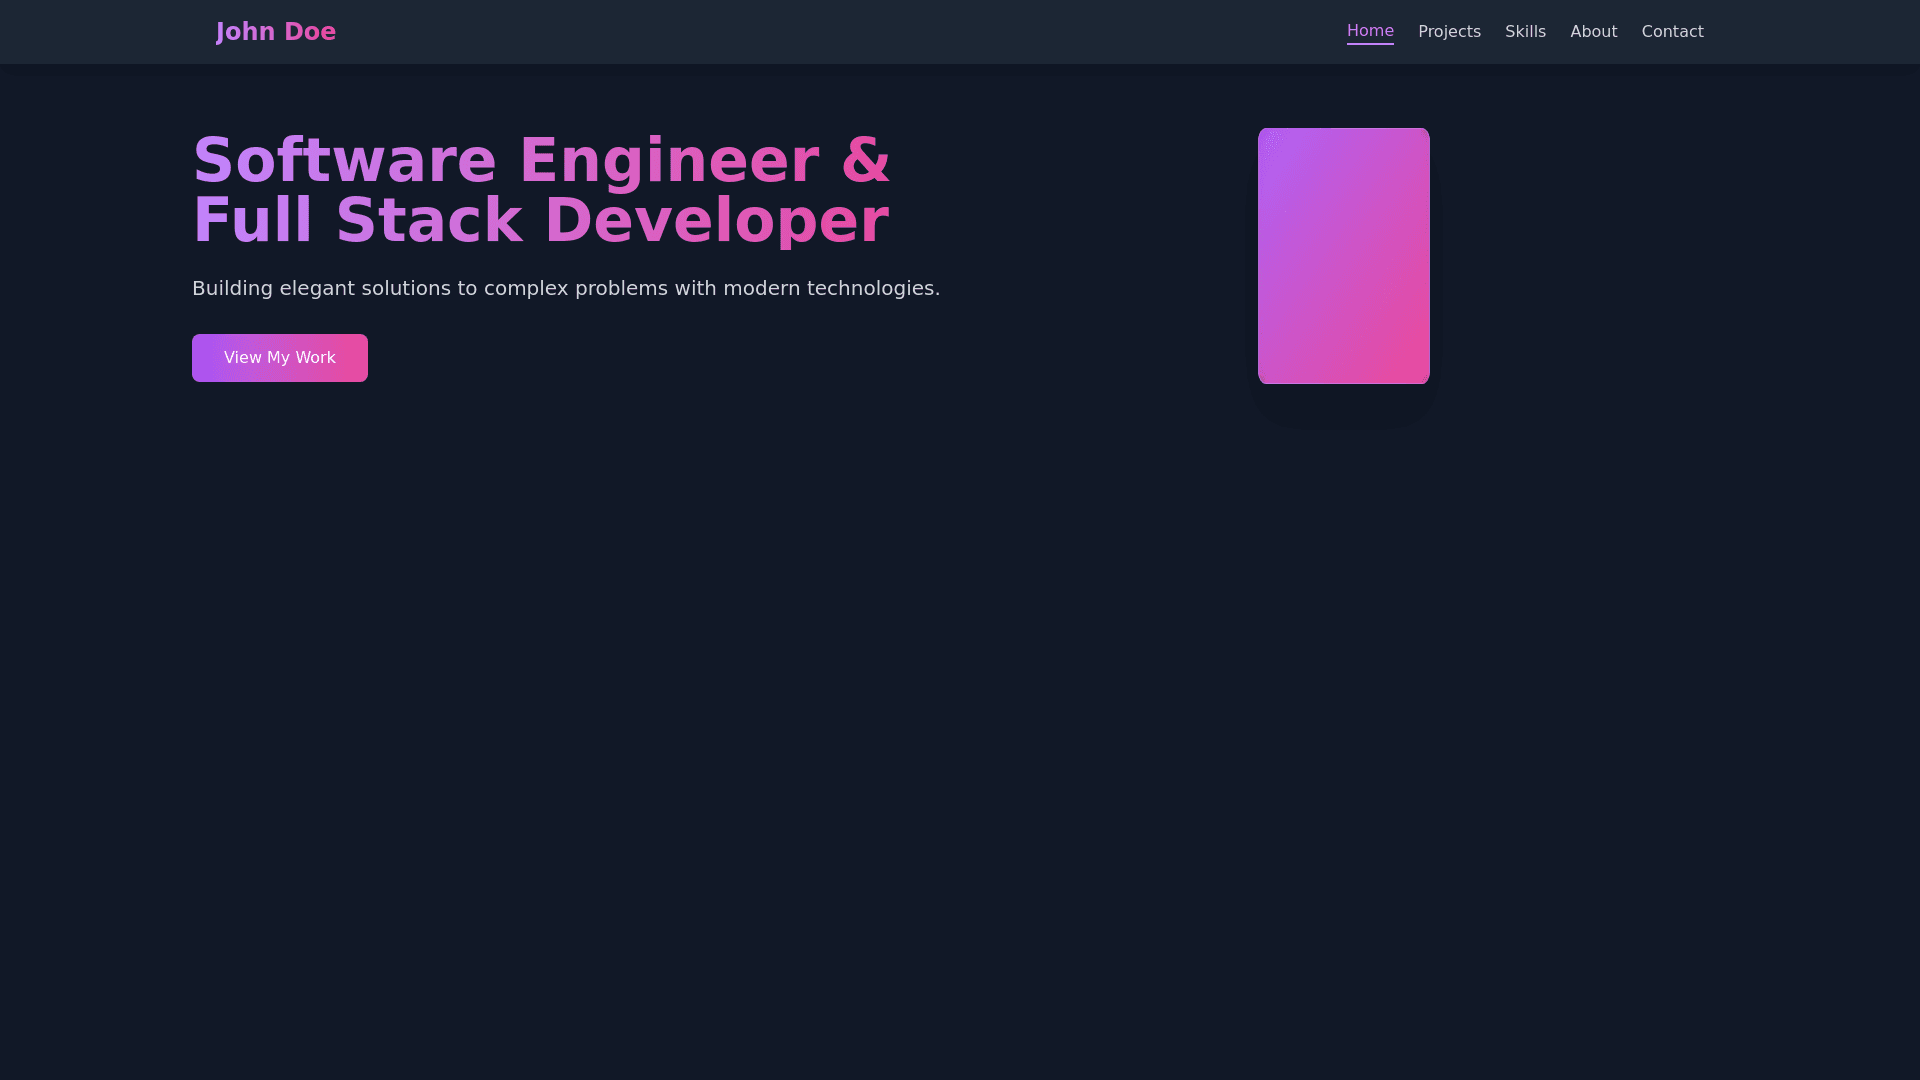The height and width of the screenshot is (1080, 1920).
Task: Open the About nav link
Action: 1592,32
